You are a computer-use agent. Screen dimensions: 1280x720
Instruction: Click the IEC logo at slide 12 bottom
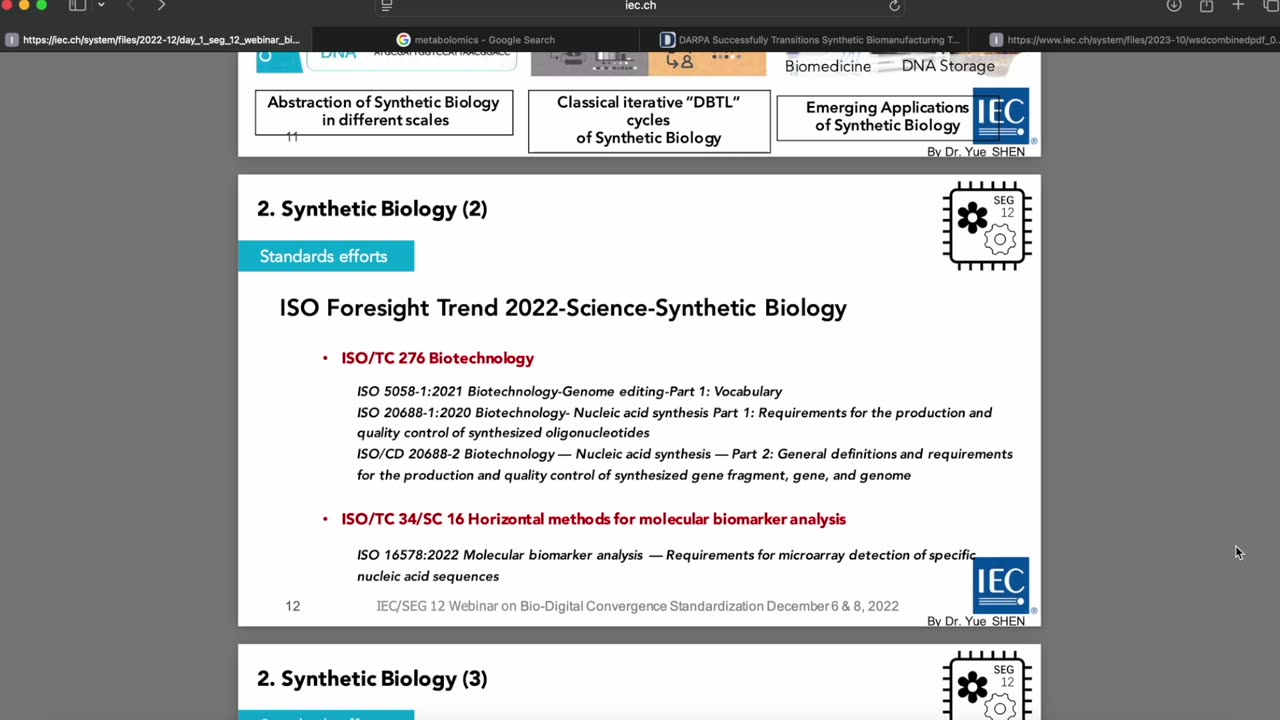pyautogui.click(x=1001, y=585)
